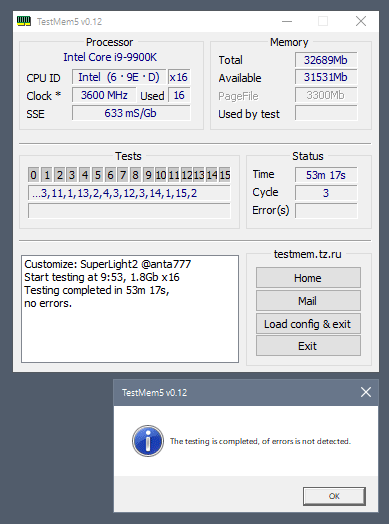Click the main window TestMem5 v0.12 title

69,21
